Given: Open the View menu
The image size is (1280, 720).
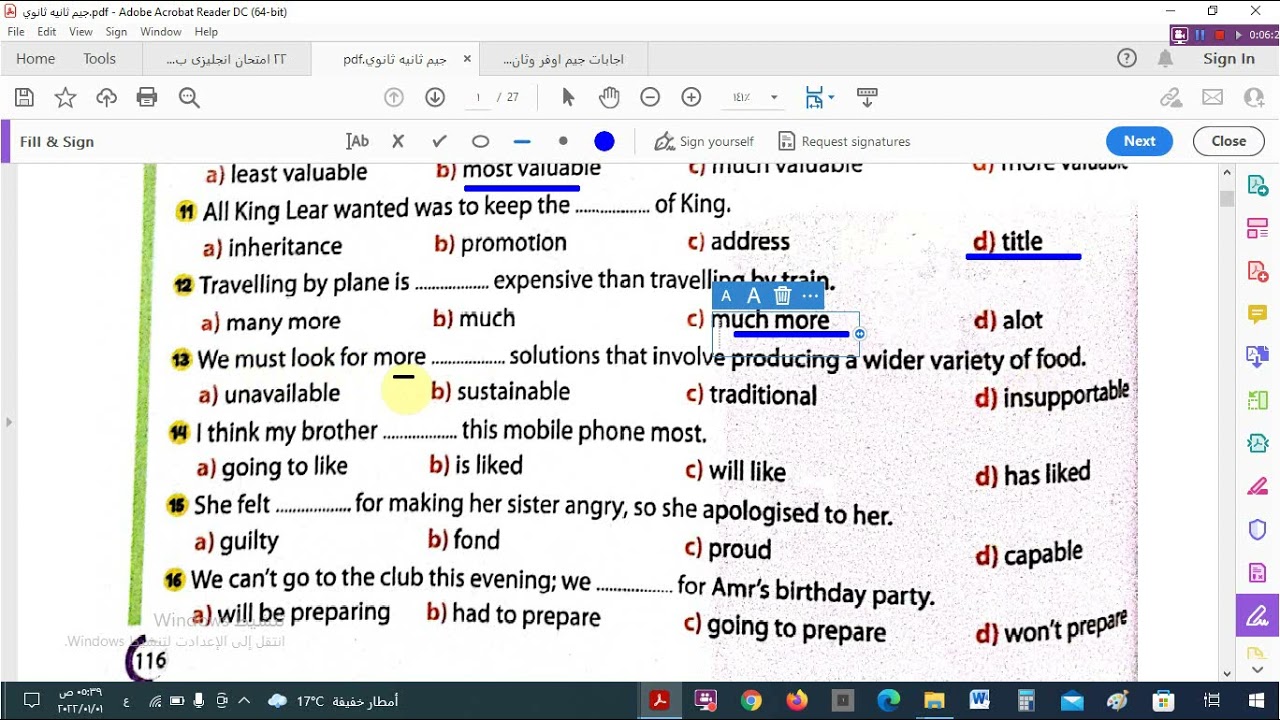Looking at the screenshot, I should 81,32.
